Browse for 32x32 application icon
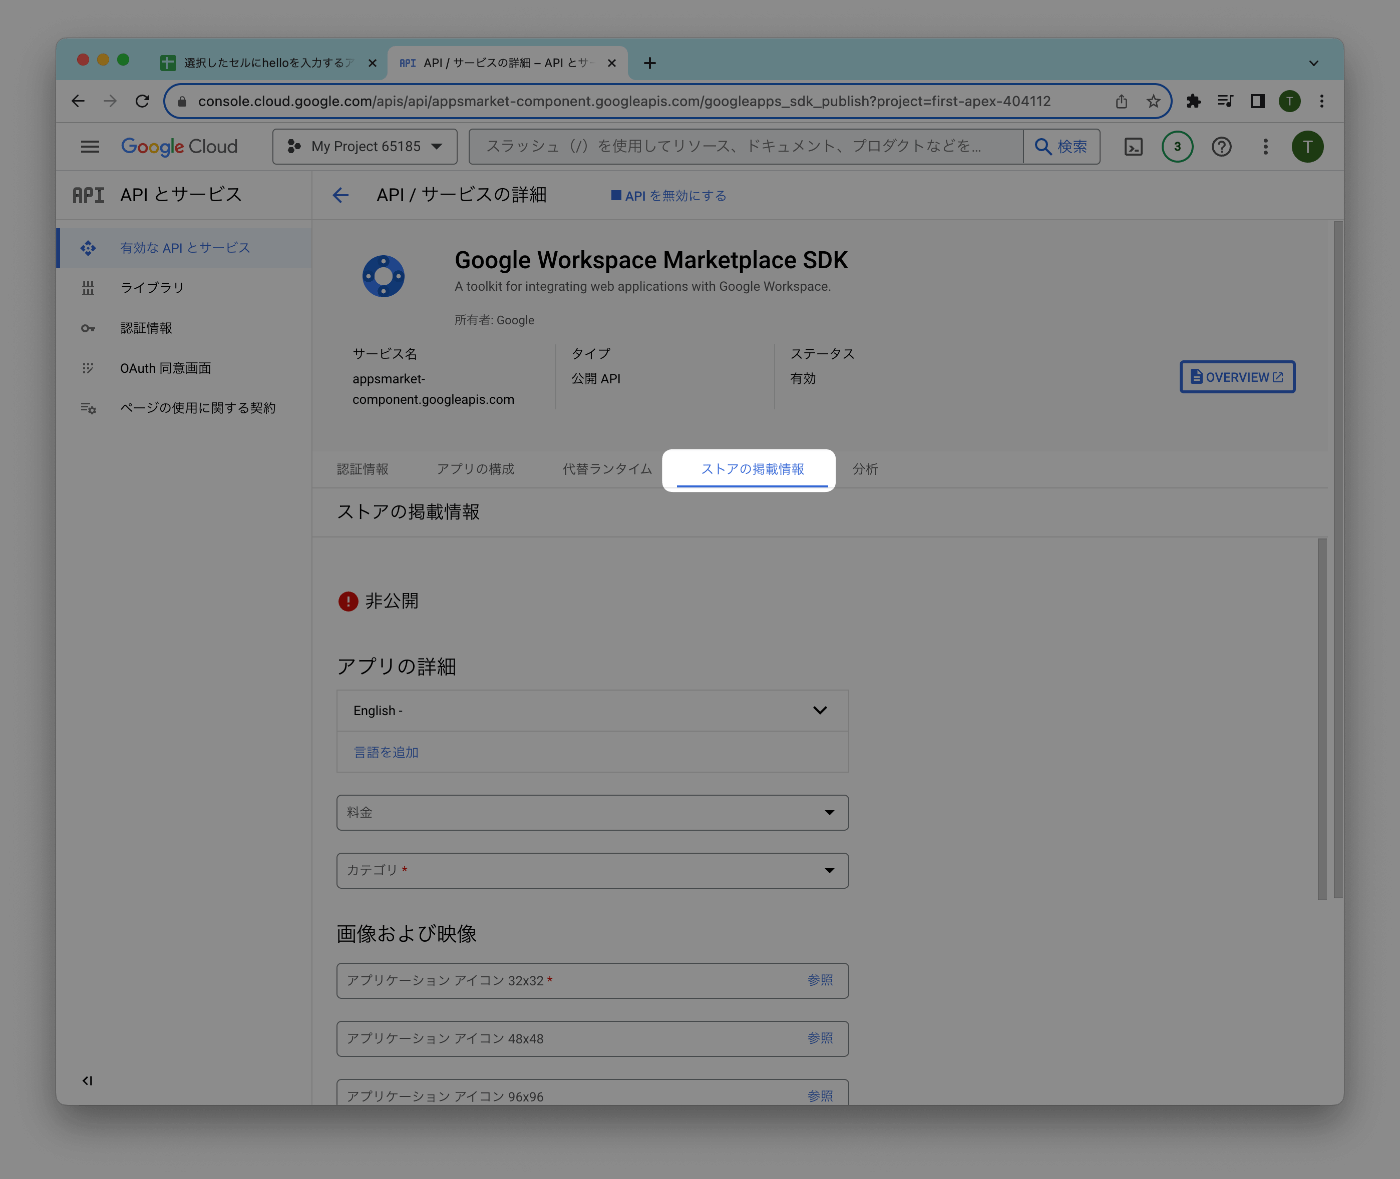Image resolution: width=1400 pixels, height=1179 pixels. coord(820,980)
